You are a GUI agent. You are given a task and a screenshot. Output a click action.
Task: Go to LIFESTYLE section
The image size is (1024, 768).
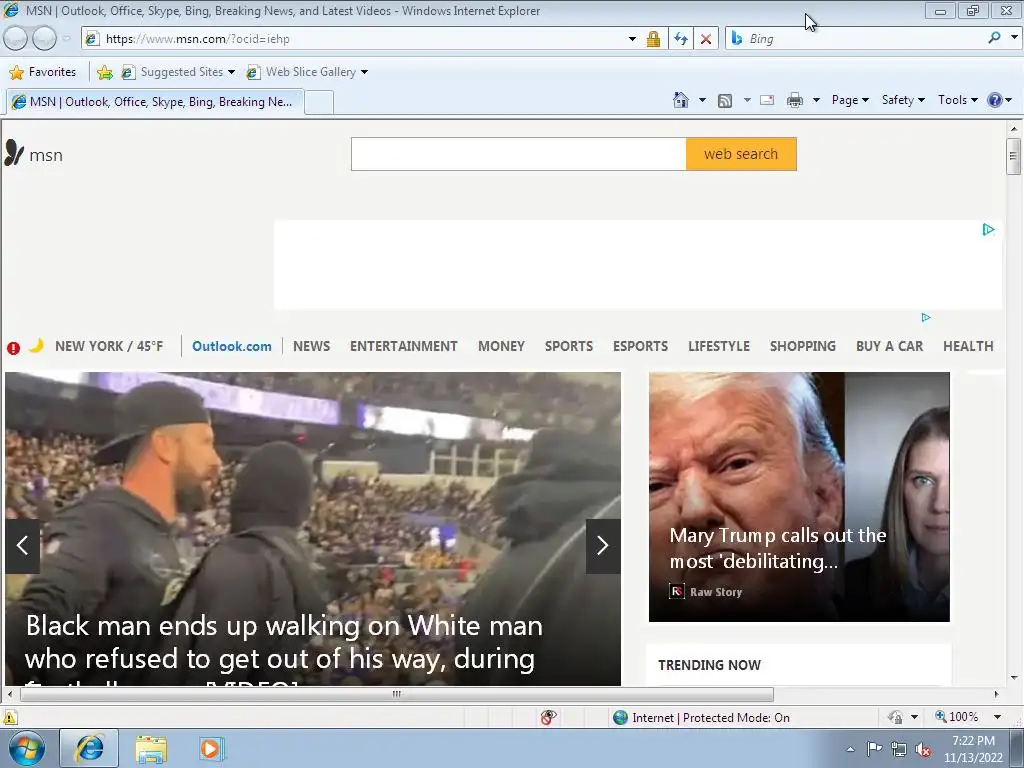pos(719,346)
